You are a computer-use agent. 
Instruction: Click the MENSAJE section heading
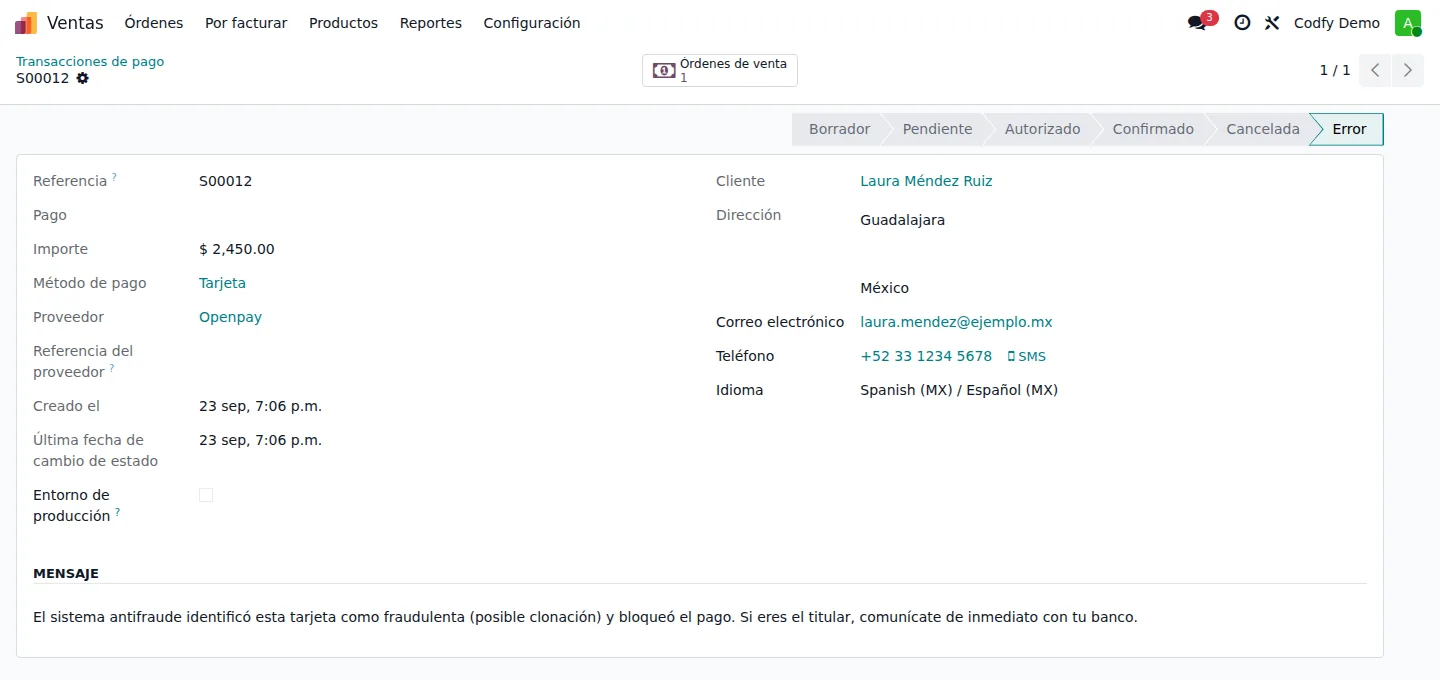(66, 574)
